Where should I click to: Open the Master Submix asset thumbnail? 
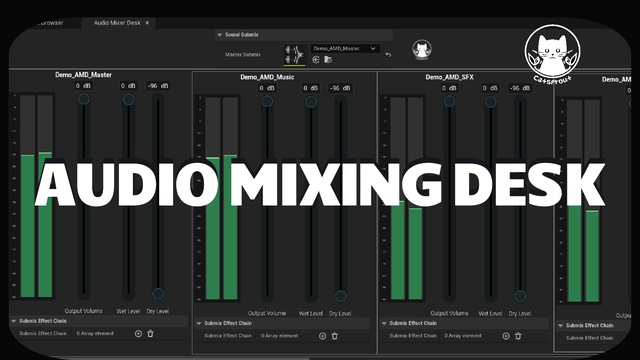[295, 54]
